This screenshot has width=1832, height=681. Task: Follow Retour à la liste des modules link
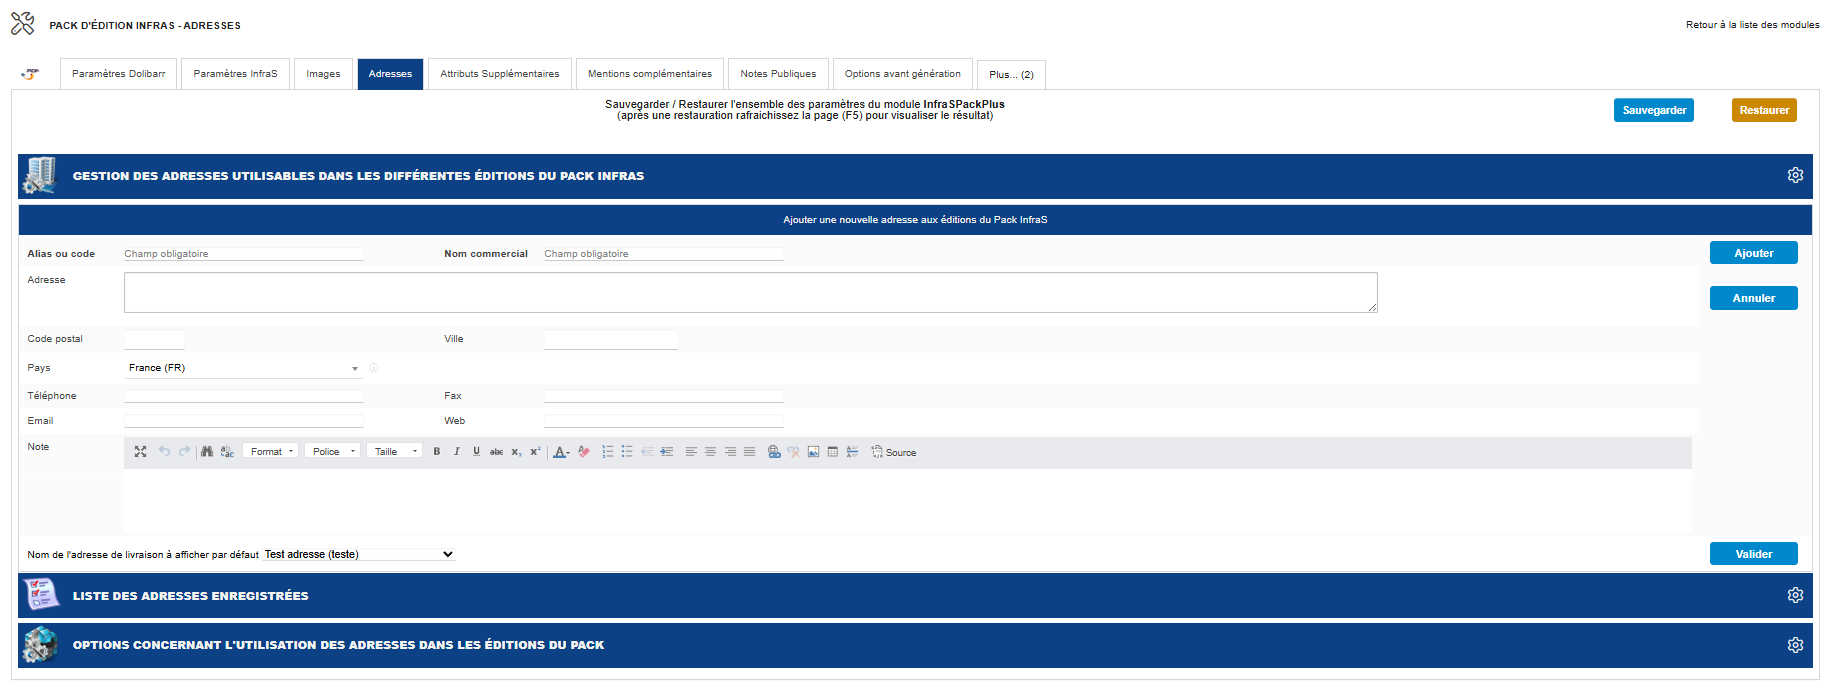1752,25
